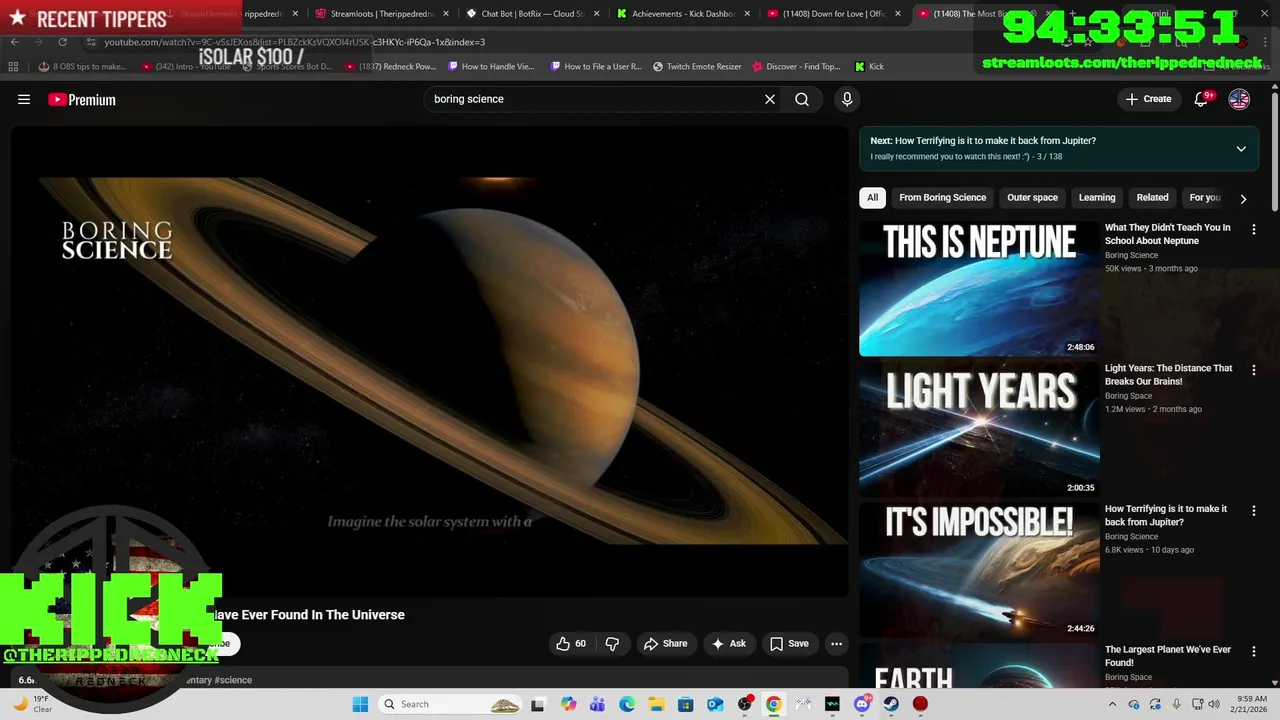
Task: Open 'What They Didn't Teach You' title
Action: point(1167,234)
